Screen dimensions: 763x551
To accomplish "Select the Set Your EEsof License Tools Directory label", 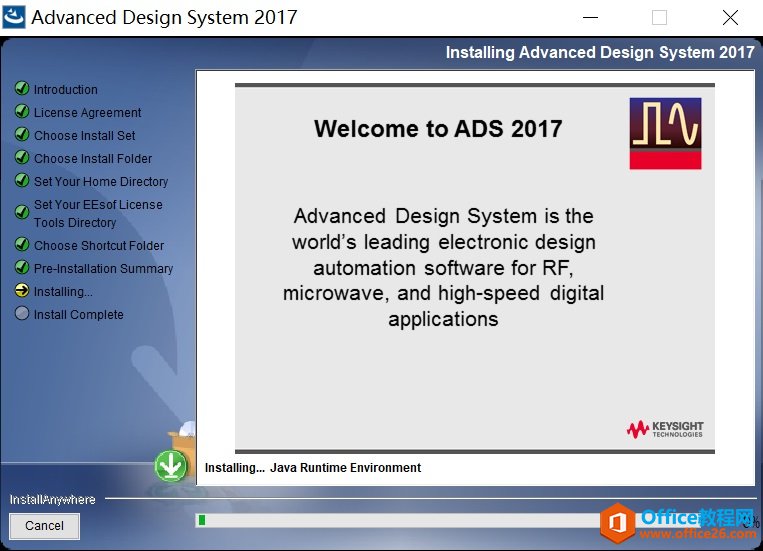I will [98, 214].
